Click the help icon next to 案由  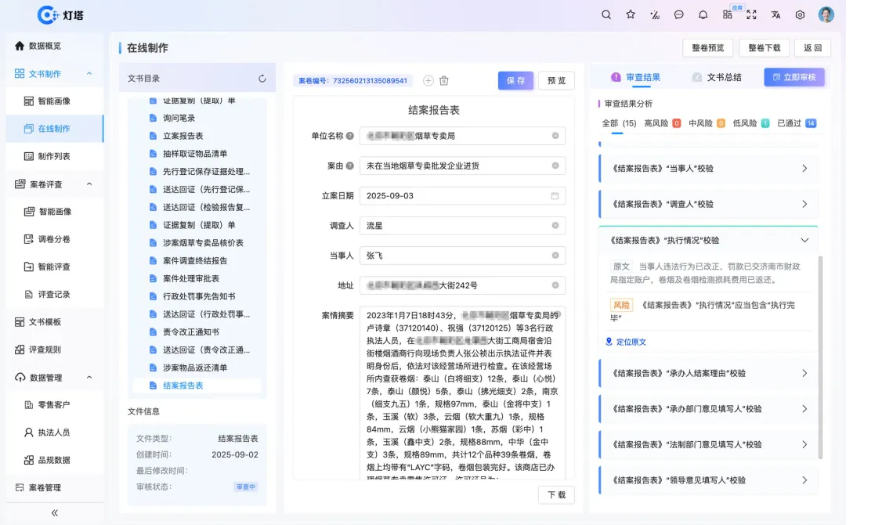click(350, 166)
